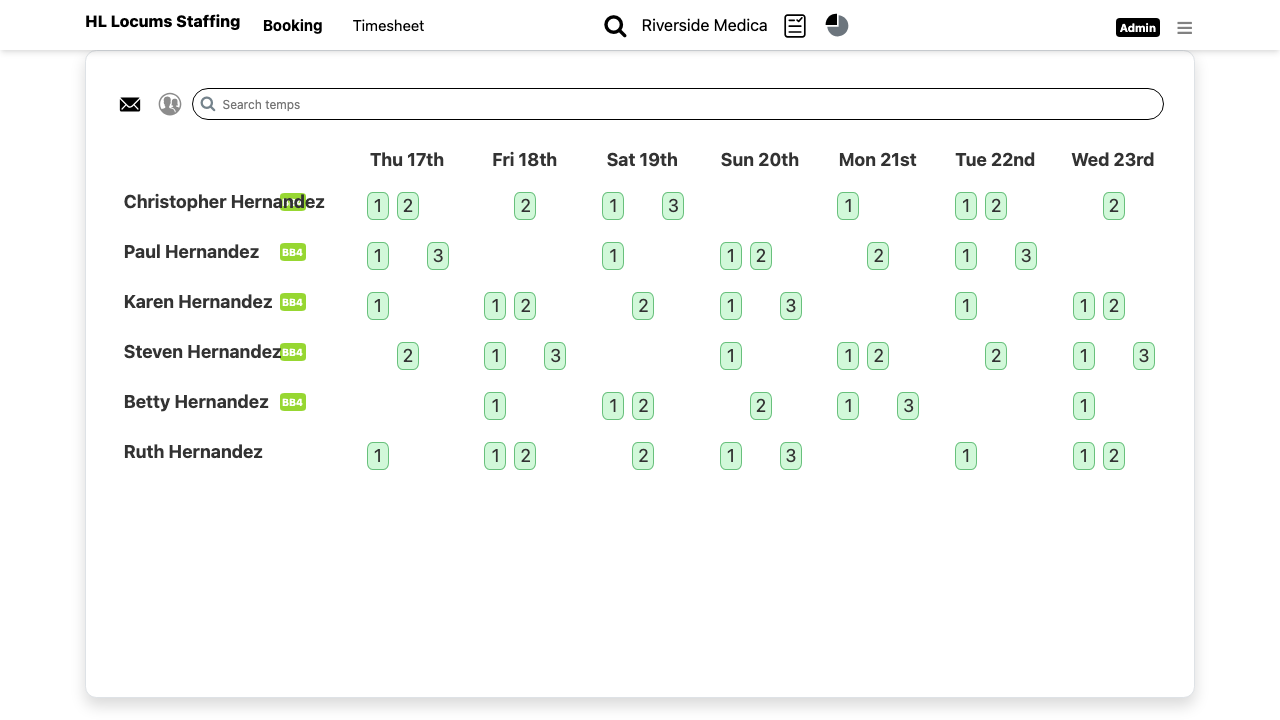Open Ruth Hernandez's profile

tap(193, 452)
